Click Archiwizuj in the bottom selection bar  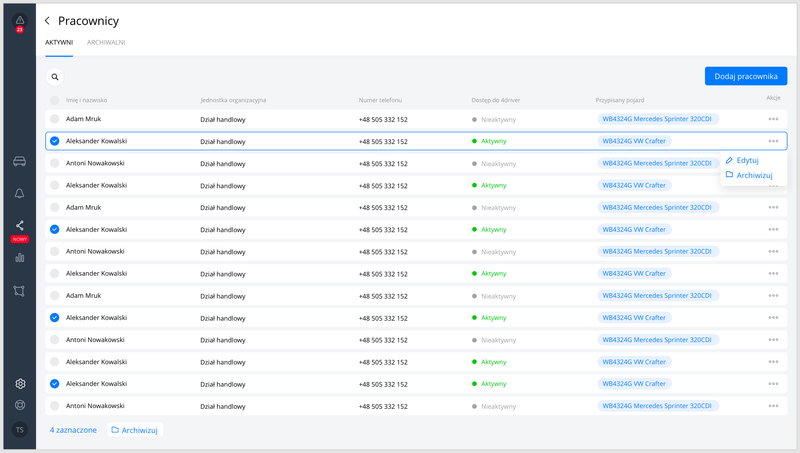point(134,430)
